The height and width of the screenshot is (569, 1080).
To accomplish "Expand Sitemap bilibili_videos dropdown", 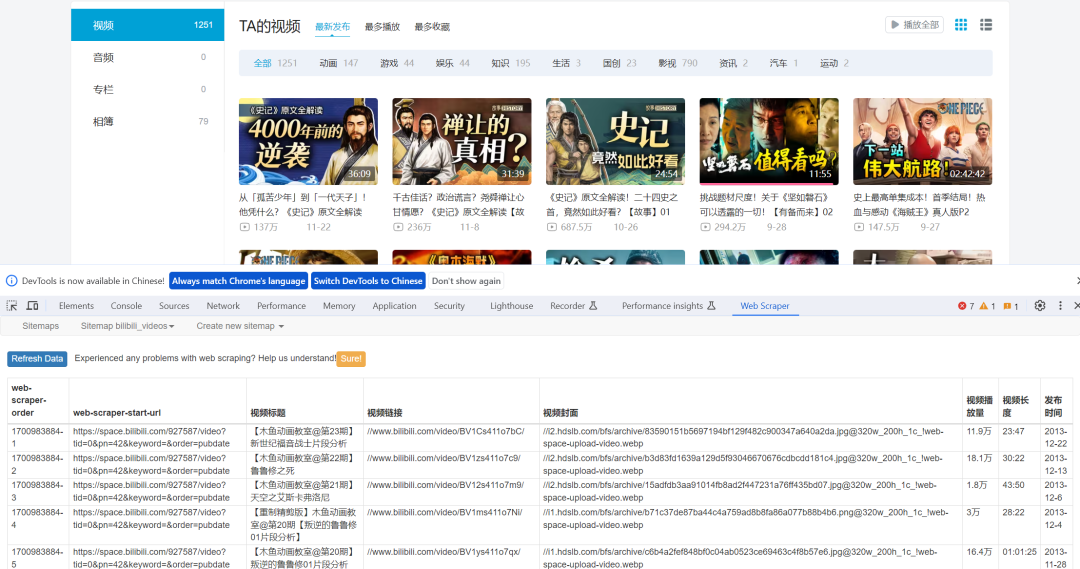I will pos(127,326).
